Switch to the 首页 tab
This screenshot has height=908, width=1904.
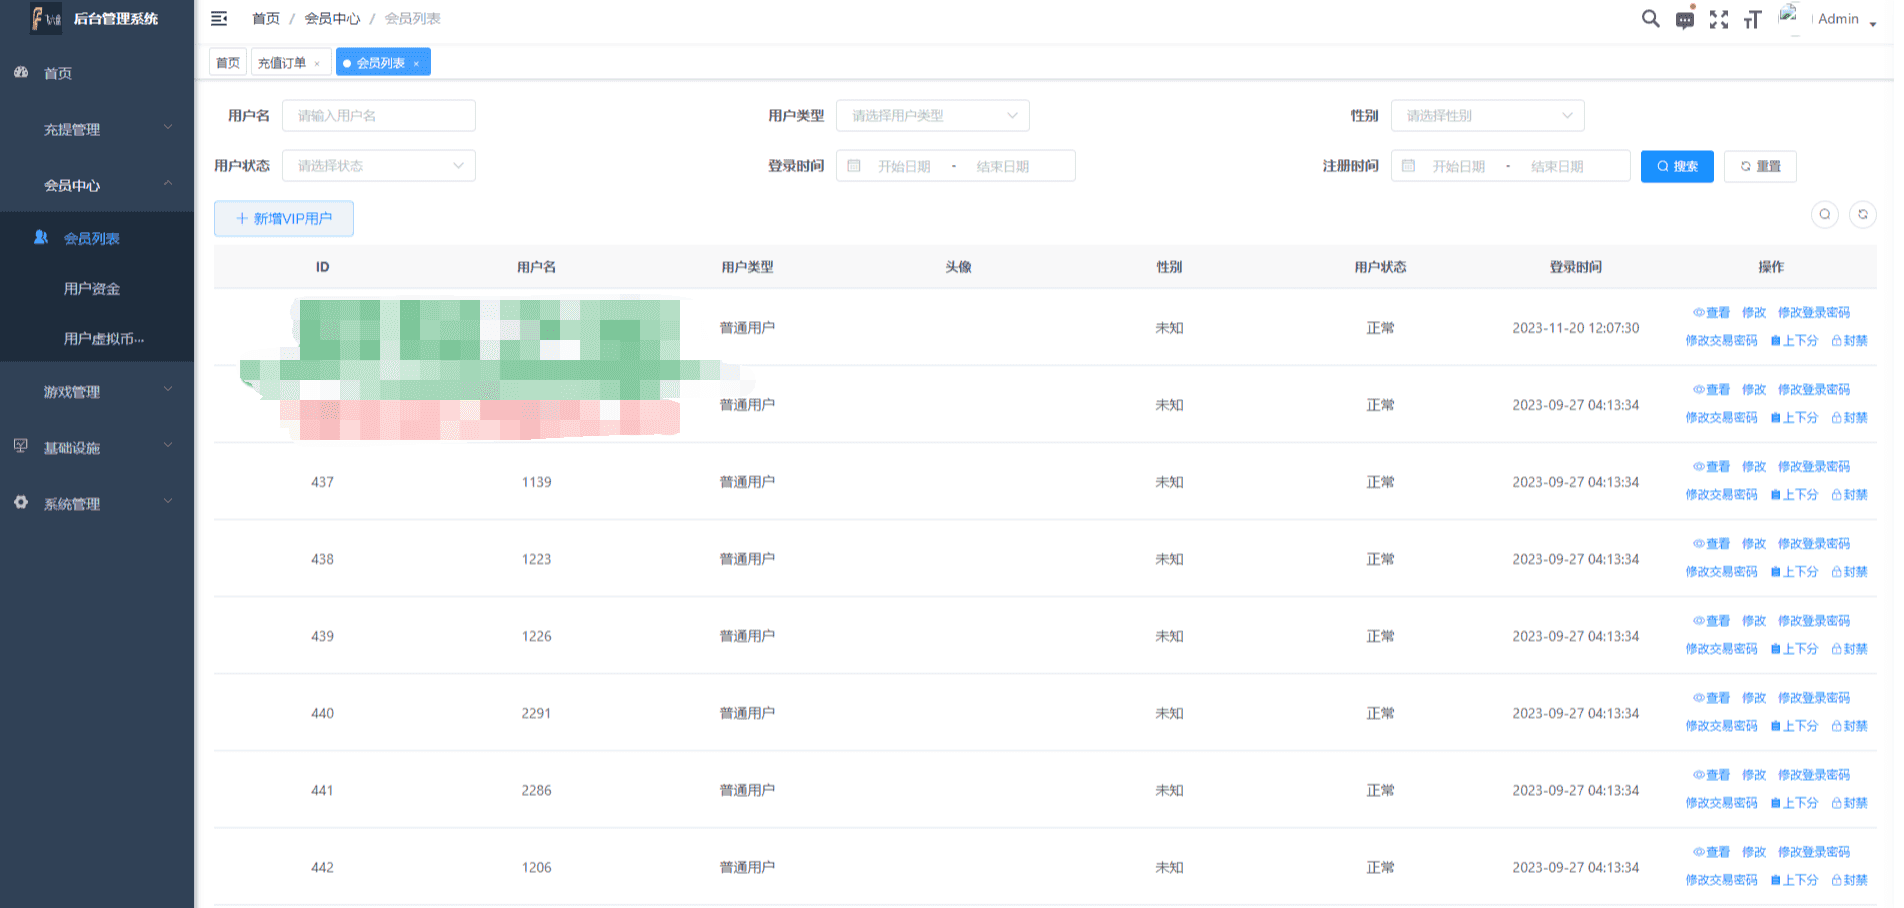228,63
